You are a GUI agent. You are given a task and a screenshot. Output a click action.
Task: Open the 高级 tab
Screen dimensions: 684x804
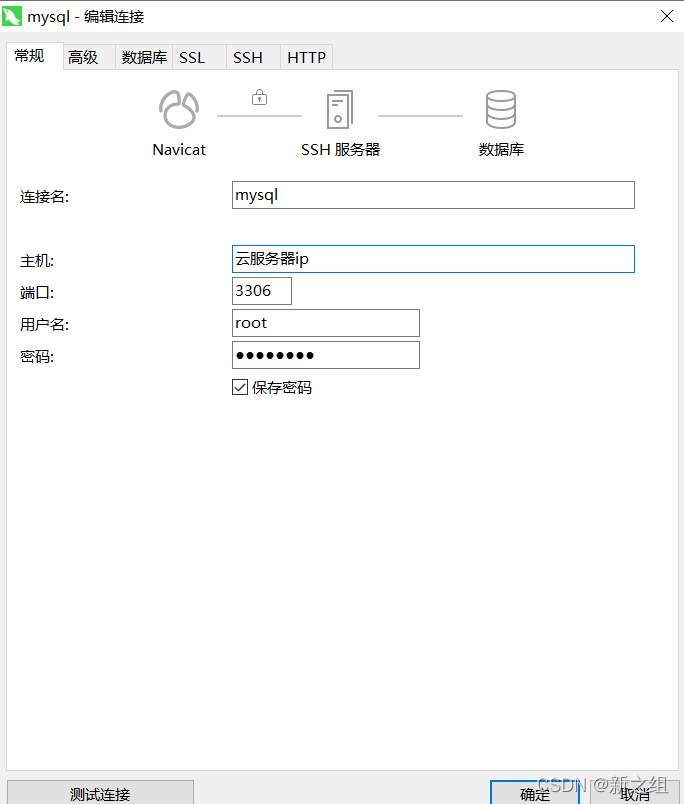point(89,57)
